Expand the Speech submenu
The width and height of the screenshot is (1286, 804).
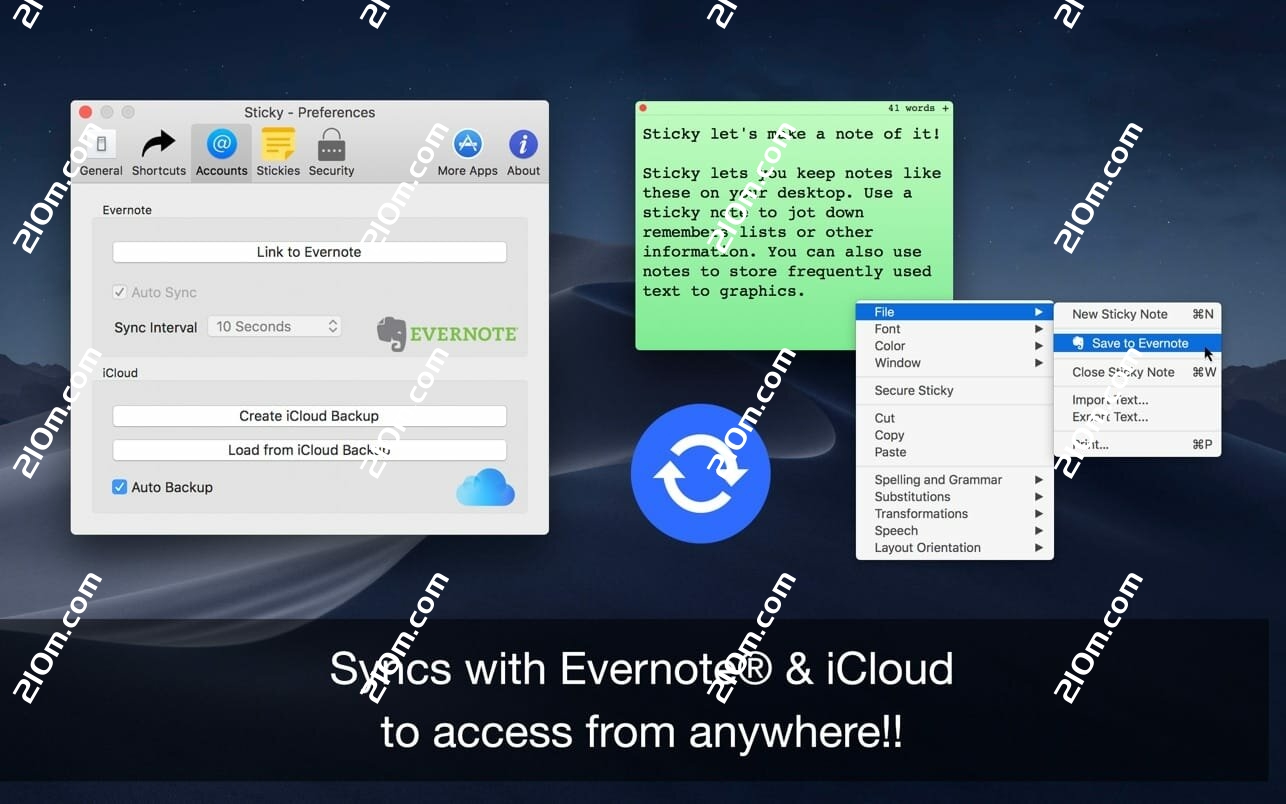(955, 531)
